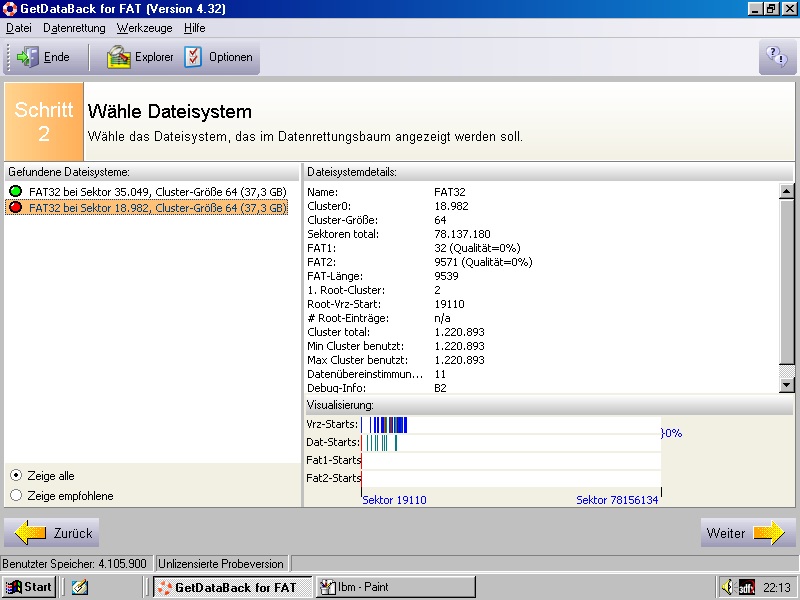Click the Windows Start flag icon
Viewport: 800px width, 600px height.
tap(13, 587)
